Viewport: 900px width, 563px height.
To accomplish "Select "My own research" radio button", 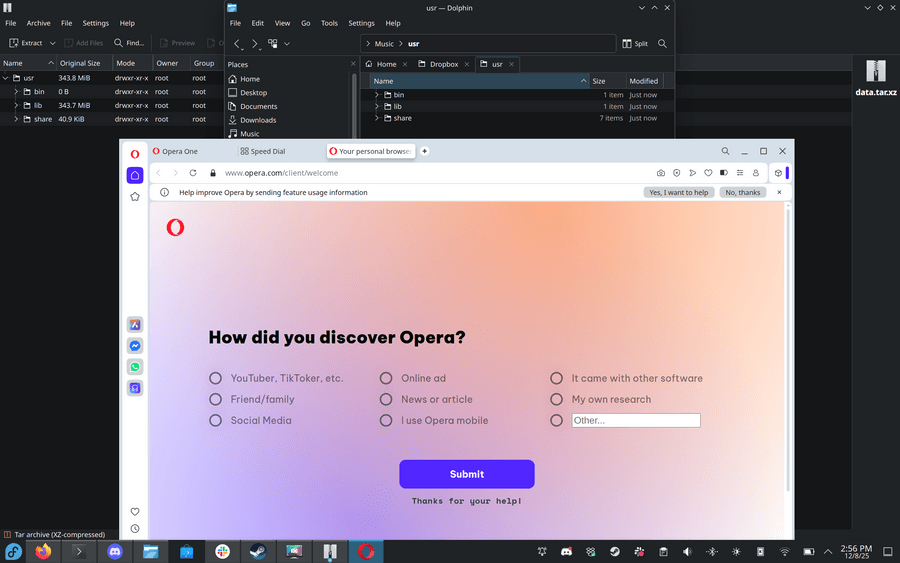I will [557, 399].
